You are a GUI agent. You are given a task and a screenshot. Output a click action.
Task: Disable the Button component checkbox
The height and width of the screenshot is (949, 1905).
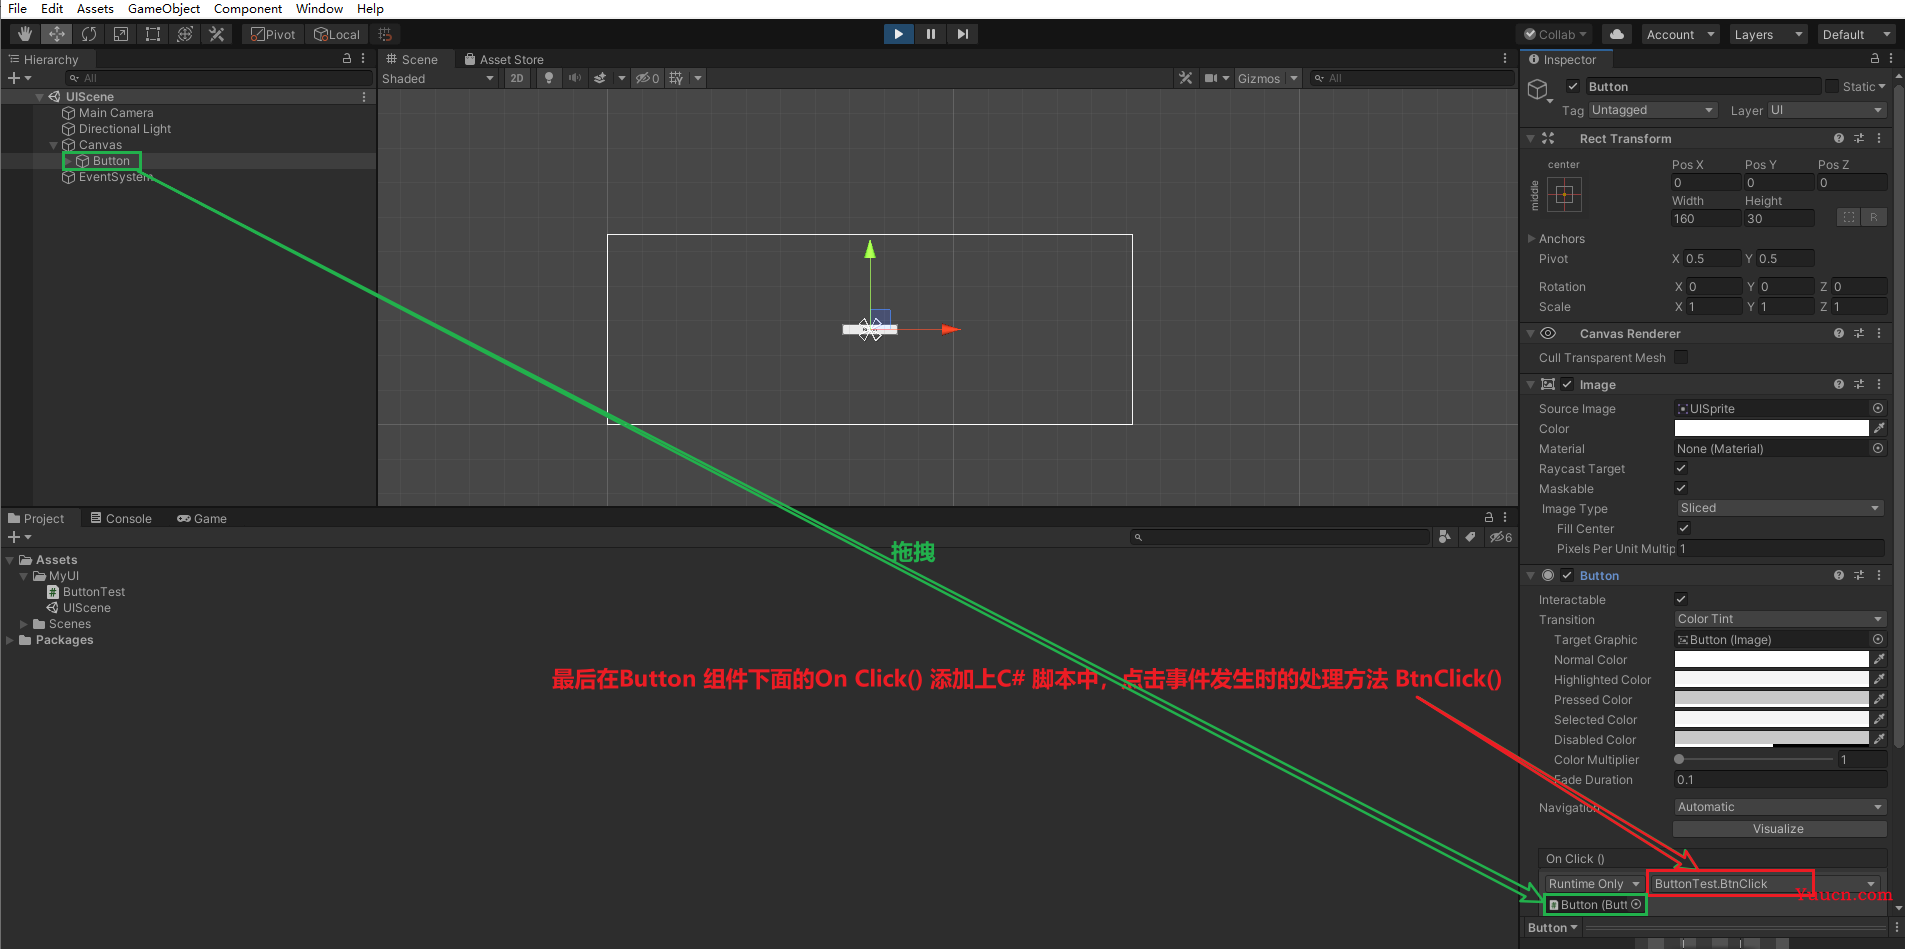coord(1567,575)
